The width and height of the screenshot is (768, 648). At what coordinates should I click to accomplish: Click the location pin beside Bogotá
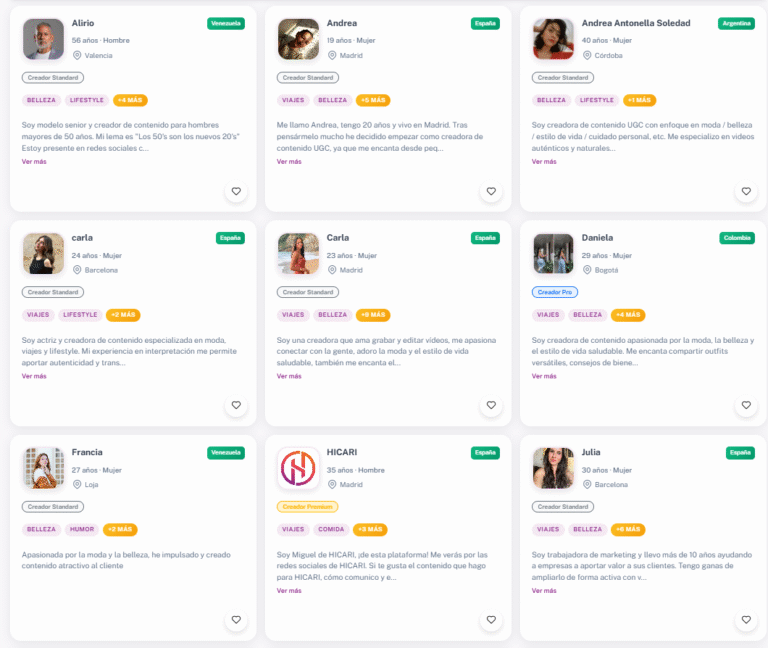(x=587, y=270)
